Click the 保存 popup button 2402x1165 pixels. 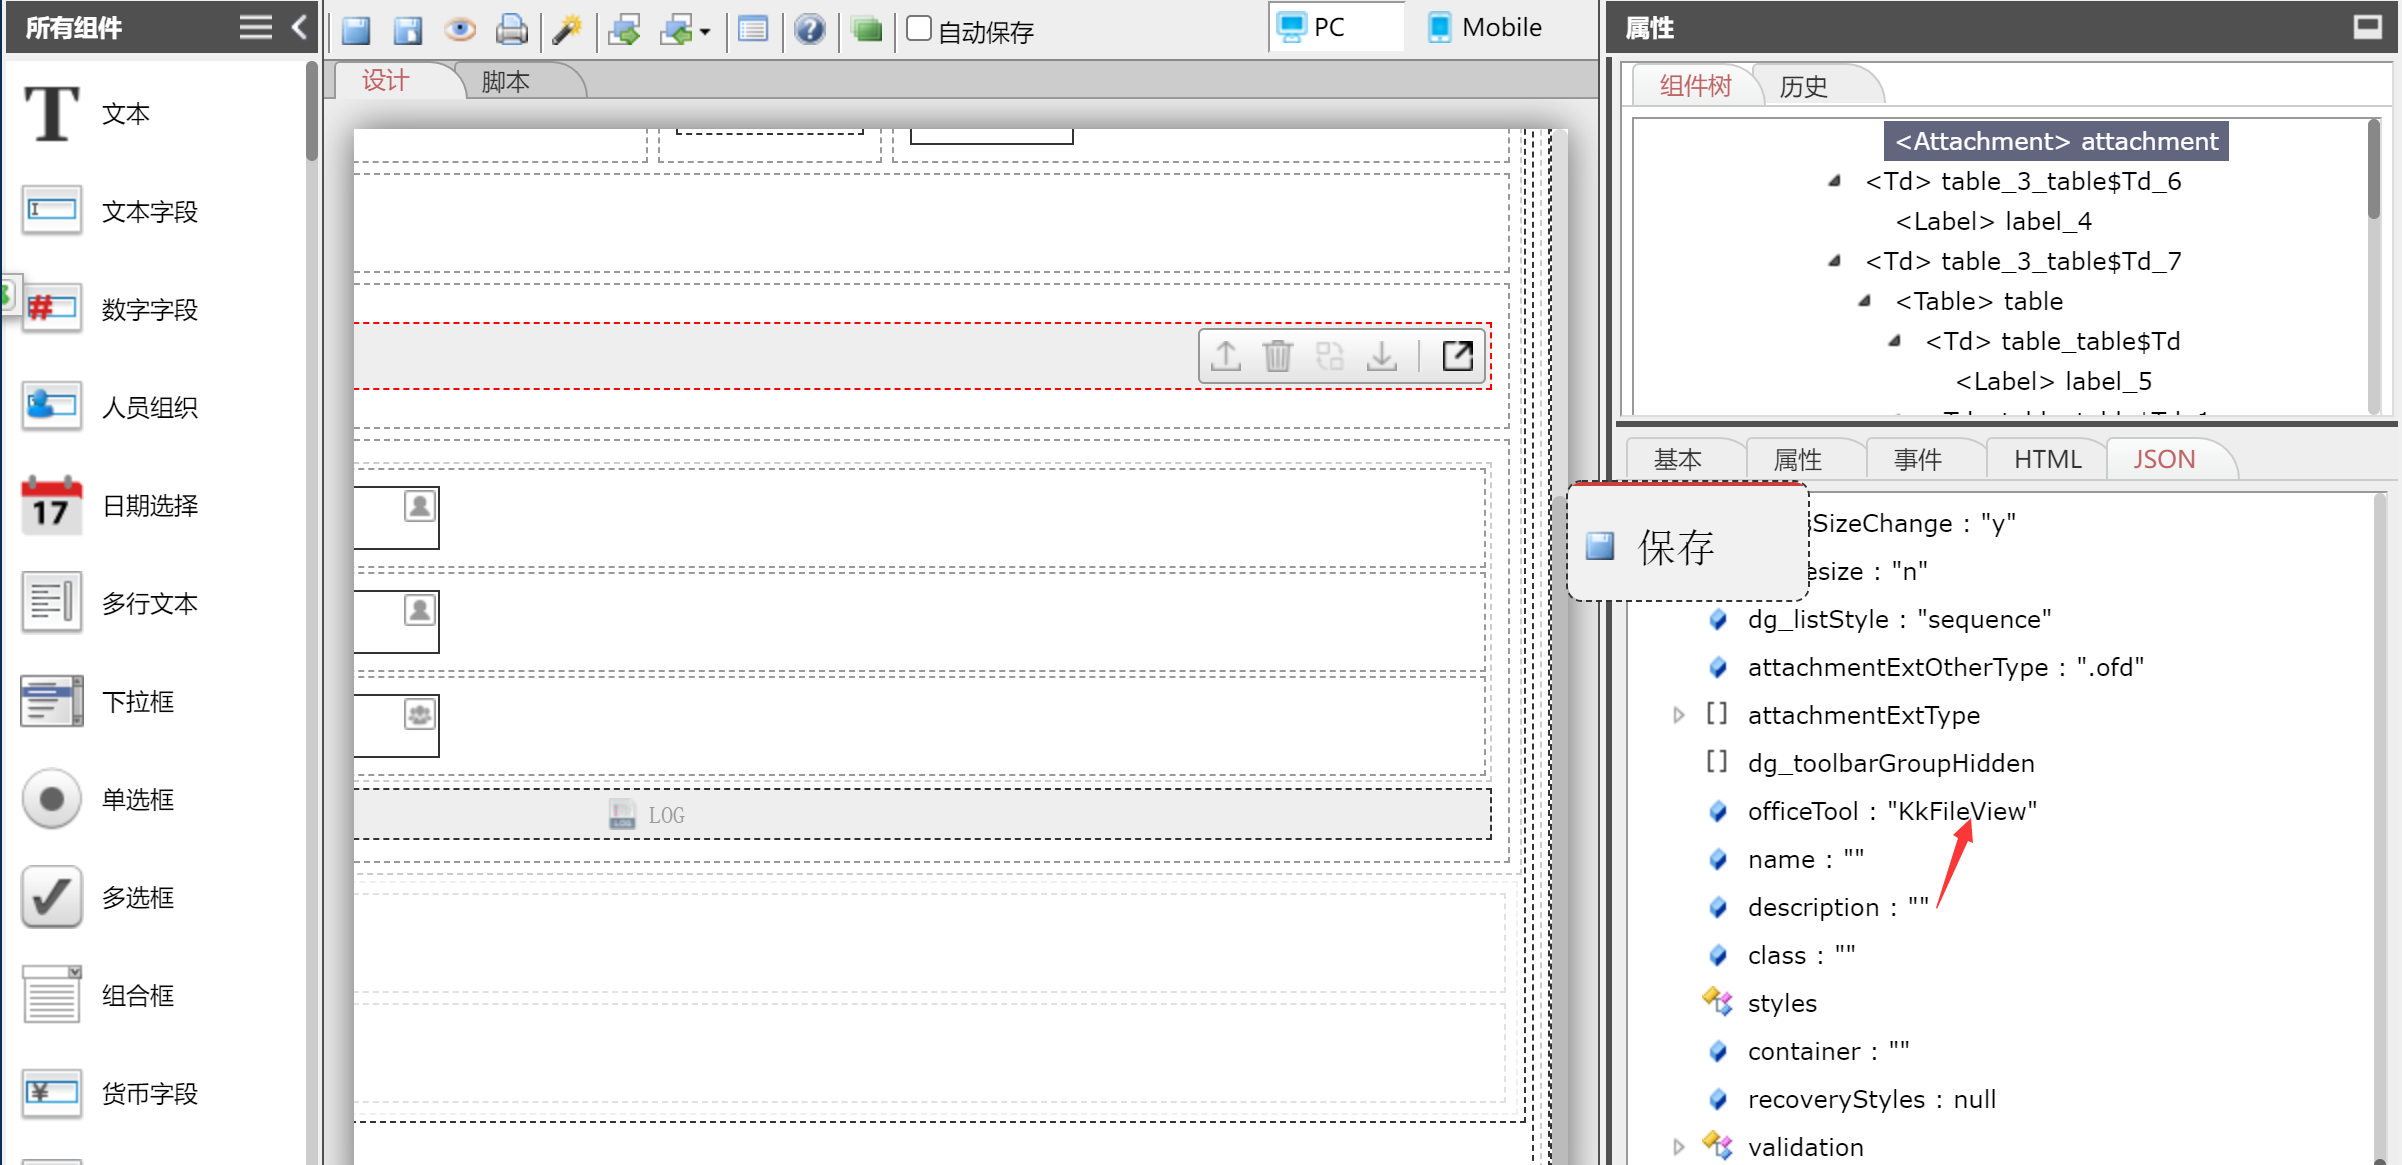pos(1676,546)
